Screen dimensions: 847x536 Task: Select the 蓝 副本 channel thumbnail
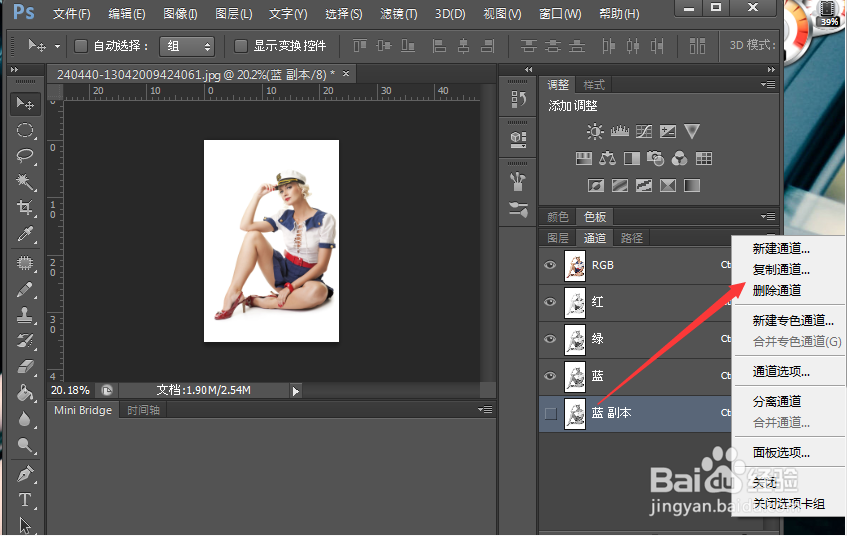point(575,414)
